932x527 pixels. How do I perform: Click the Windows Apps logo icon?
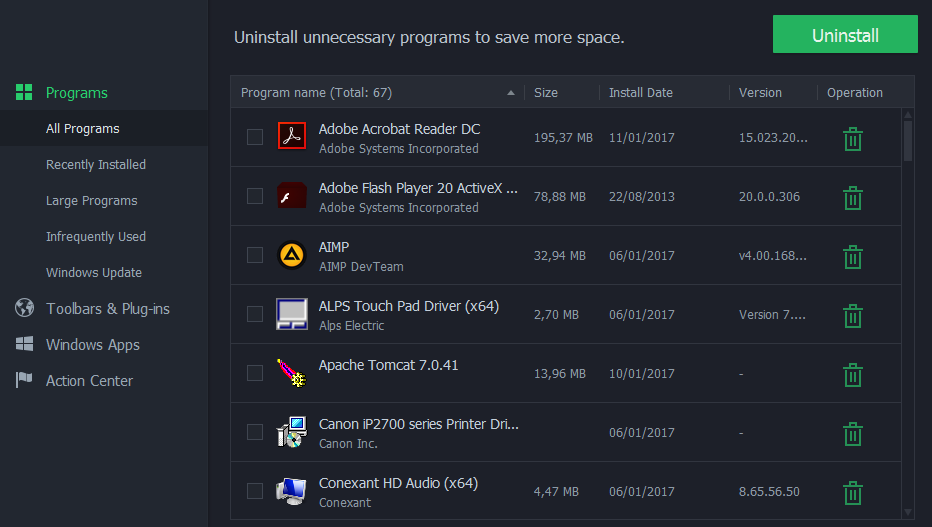[24, 344]
